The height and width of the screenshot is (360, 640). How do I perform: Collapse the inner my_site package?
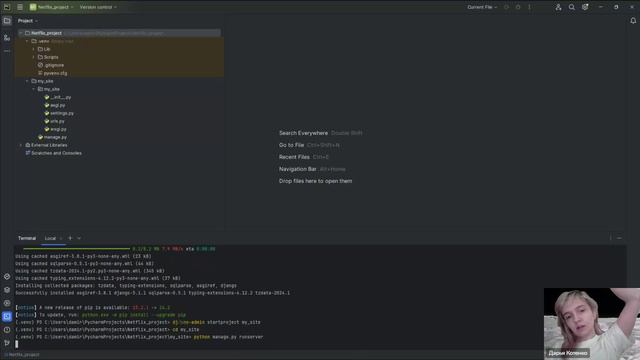(x=33, y=89)
